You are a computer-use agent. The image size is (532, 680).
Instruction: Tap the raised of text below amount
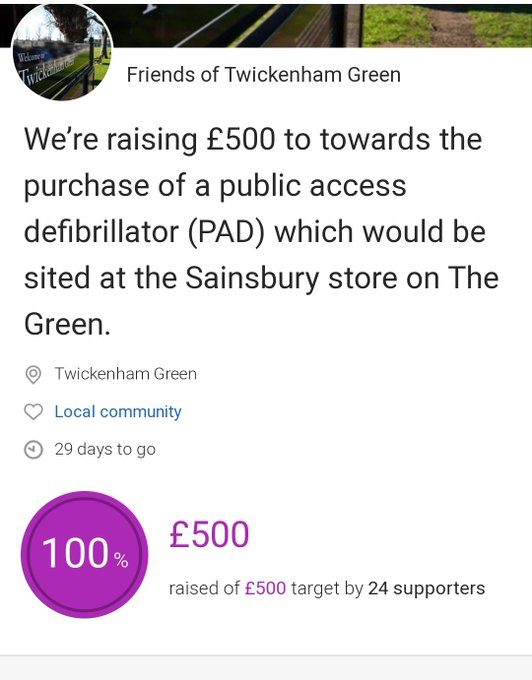[x=204, y=588]
